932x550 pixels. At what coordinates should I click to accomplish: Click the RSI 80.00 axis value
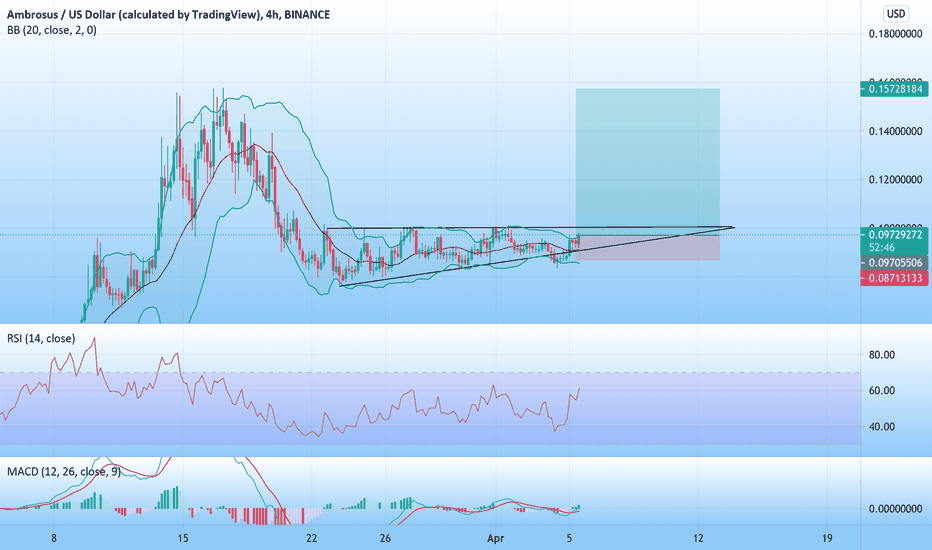(881, 355)
